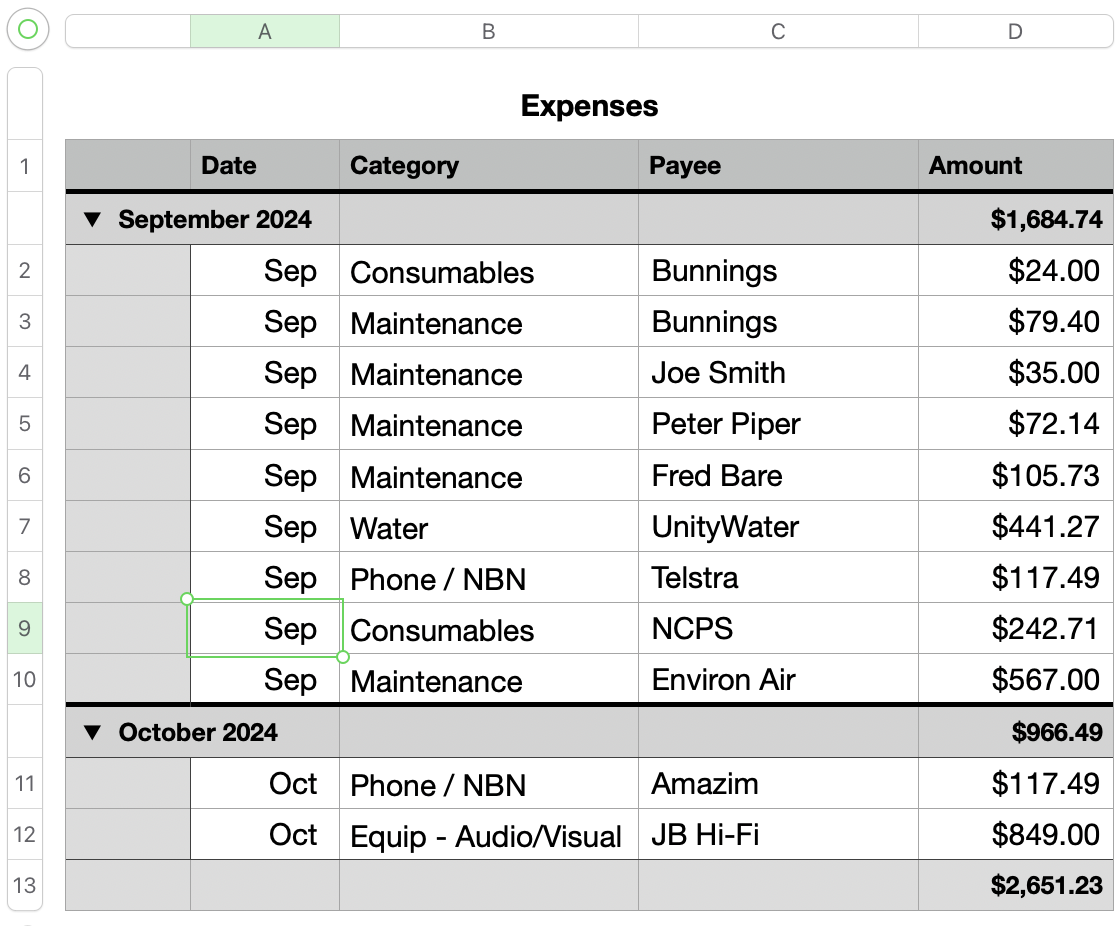Click the Expenses table title
The height and width of the screenshot is (926, 1118).
(589, 106)
